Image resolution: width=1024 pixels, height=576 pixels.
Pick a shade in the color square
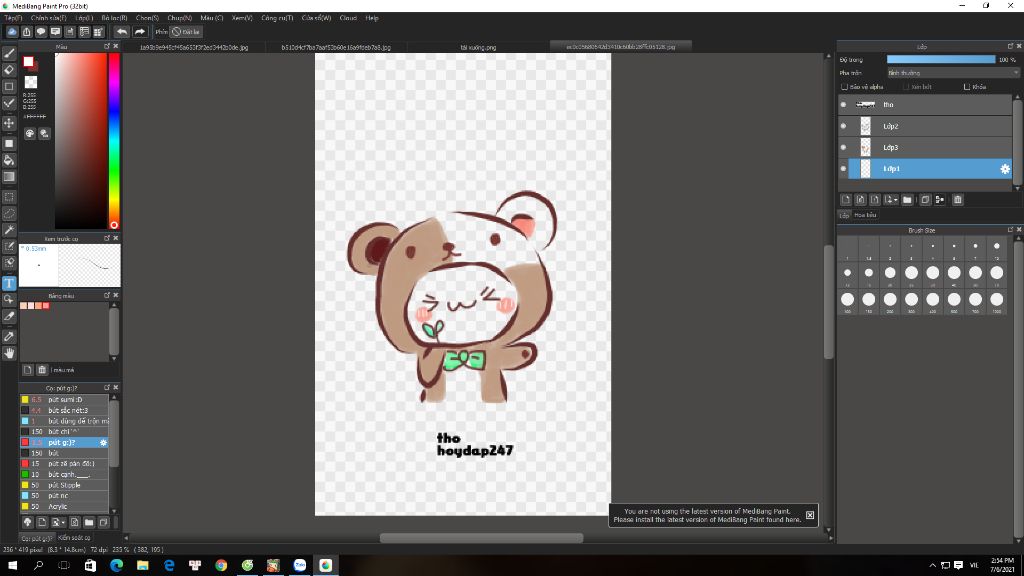pyautogui.click(x=80, y=140)
